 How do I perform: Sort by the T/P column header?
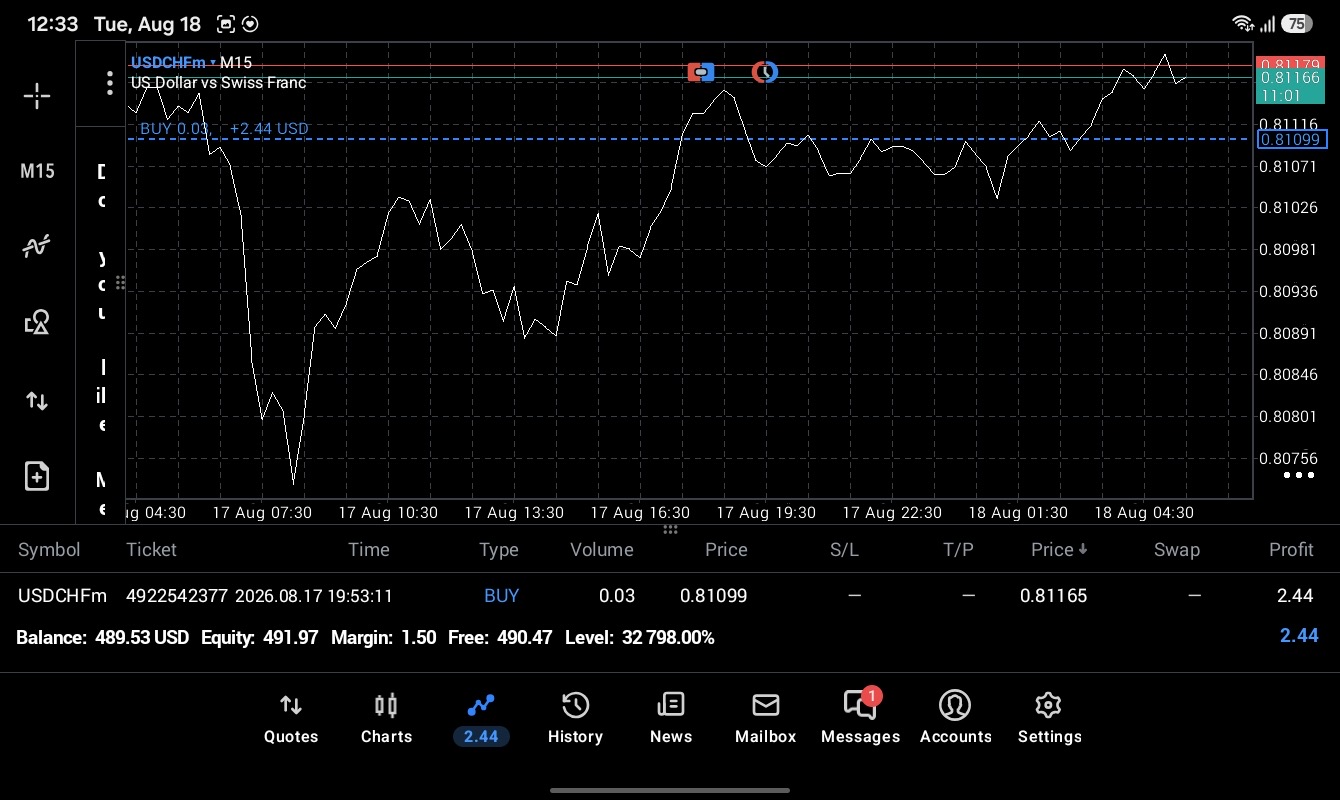tap(958, 549)
